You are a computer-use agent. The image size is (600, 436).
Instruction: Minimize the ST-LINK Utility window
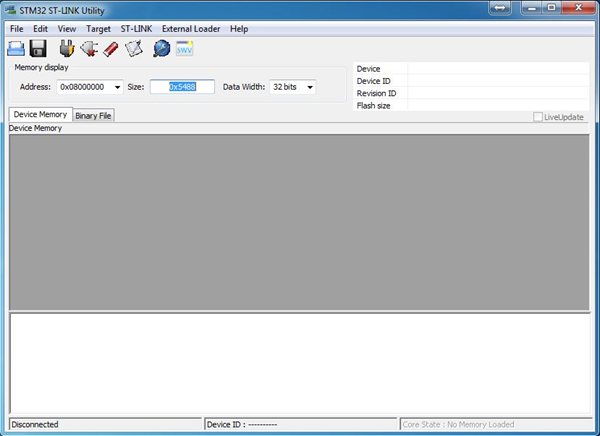pos(533,8)
